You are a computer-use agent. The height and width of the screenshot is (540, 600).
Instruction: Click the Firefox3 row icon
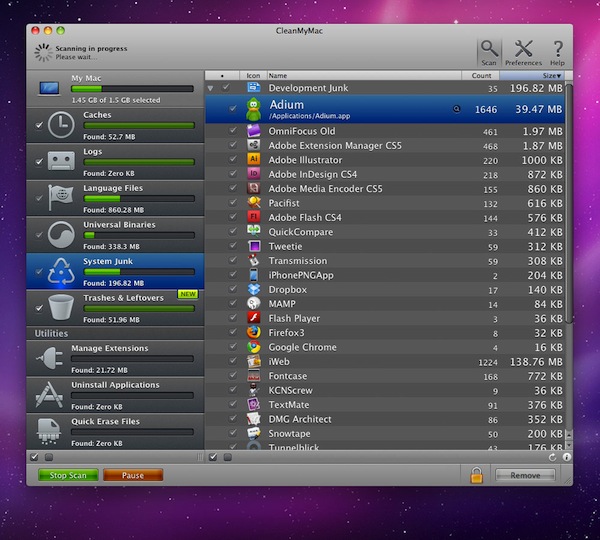[253, 333]
